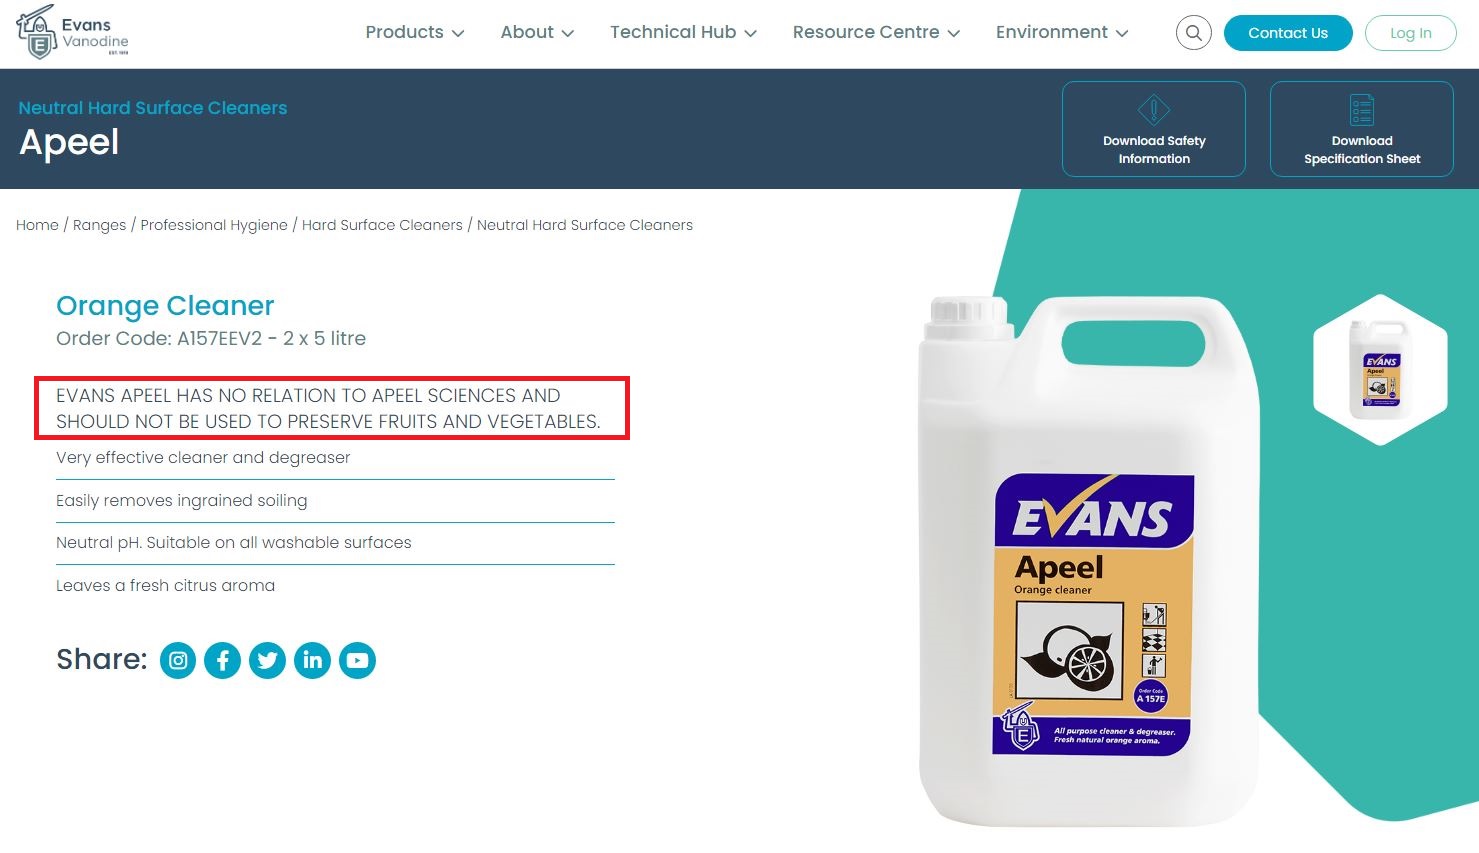1479x853 pixels.
Task: Expand the Technical Hub dropdown
Action: 683,32
